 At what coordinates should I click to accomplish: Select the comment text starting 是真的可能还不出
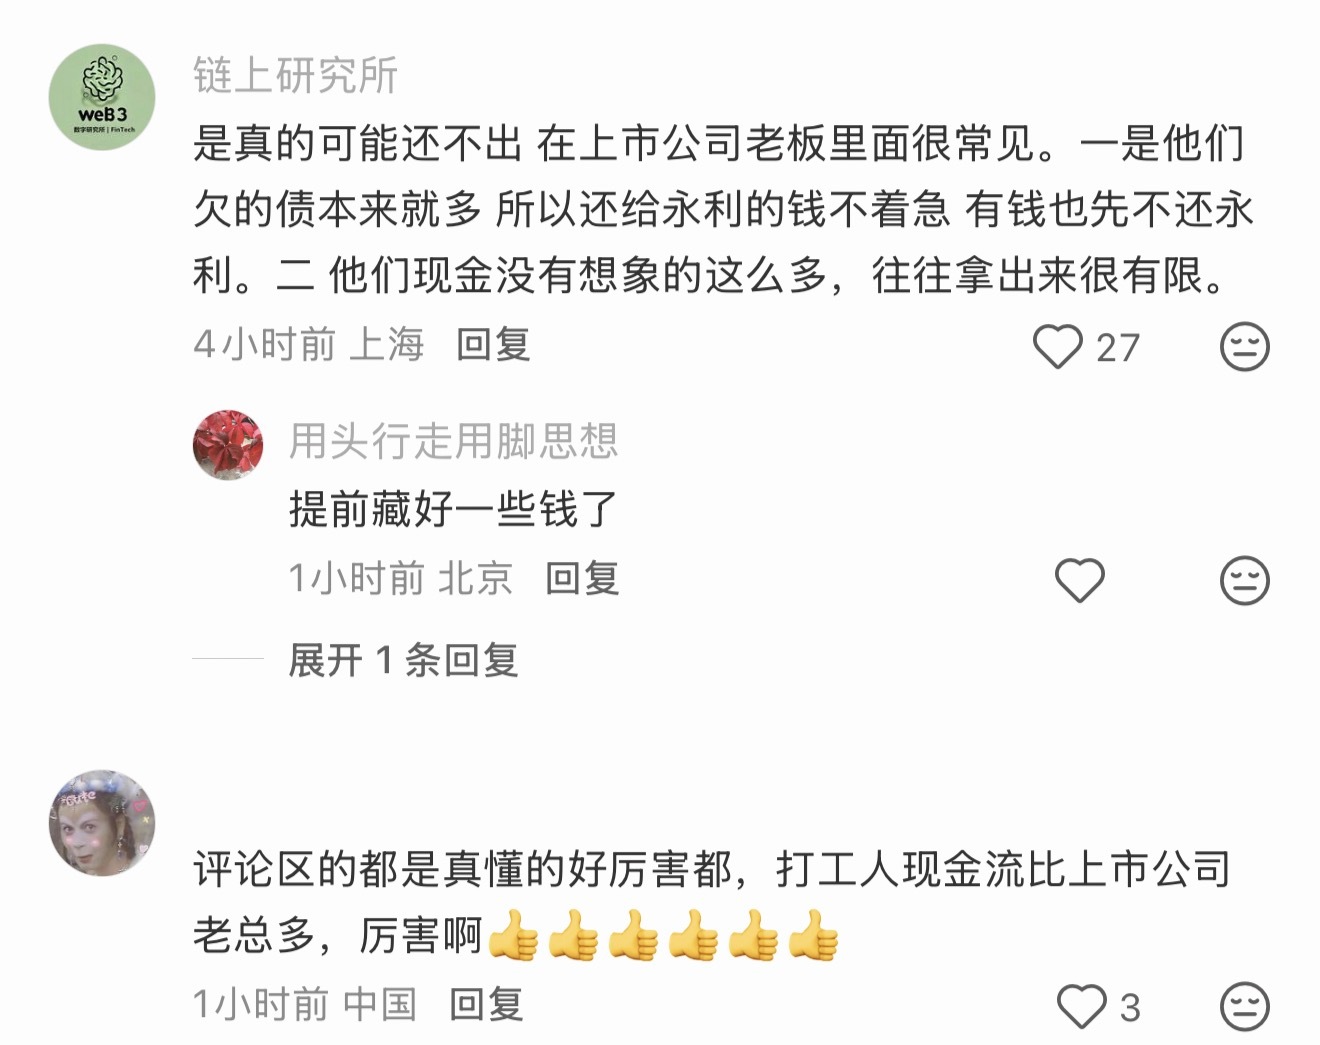[722, 210]
